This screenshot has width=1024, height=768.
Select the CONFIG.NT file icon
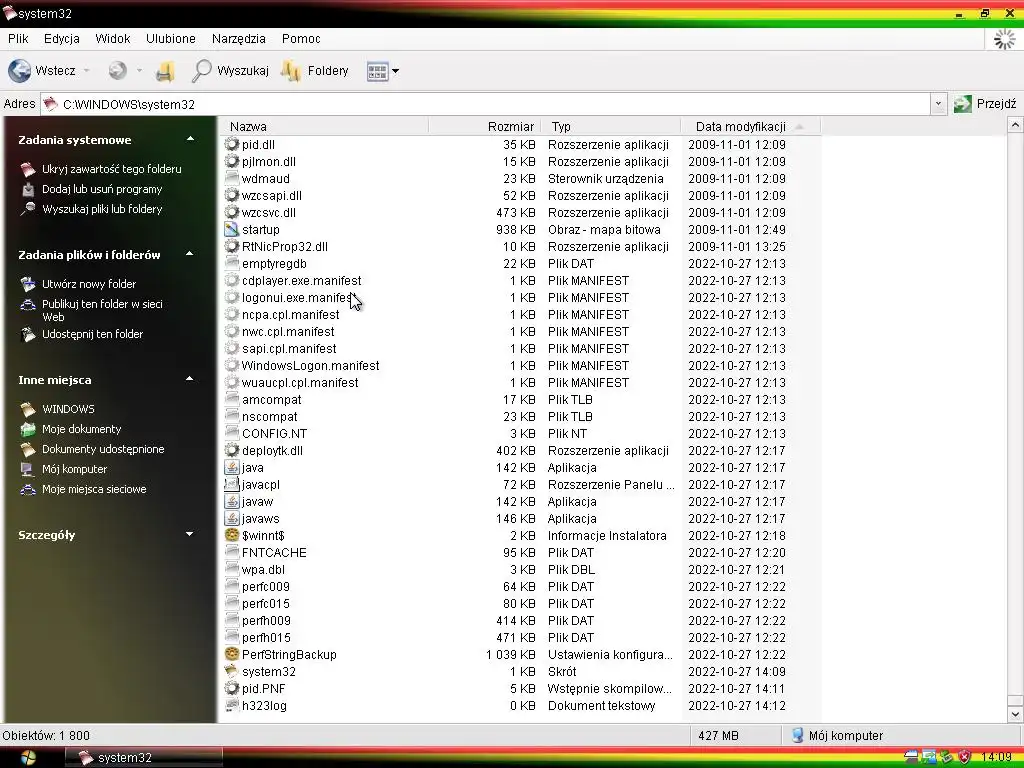coord(232,434)
